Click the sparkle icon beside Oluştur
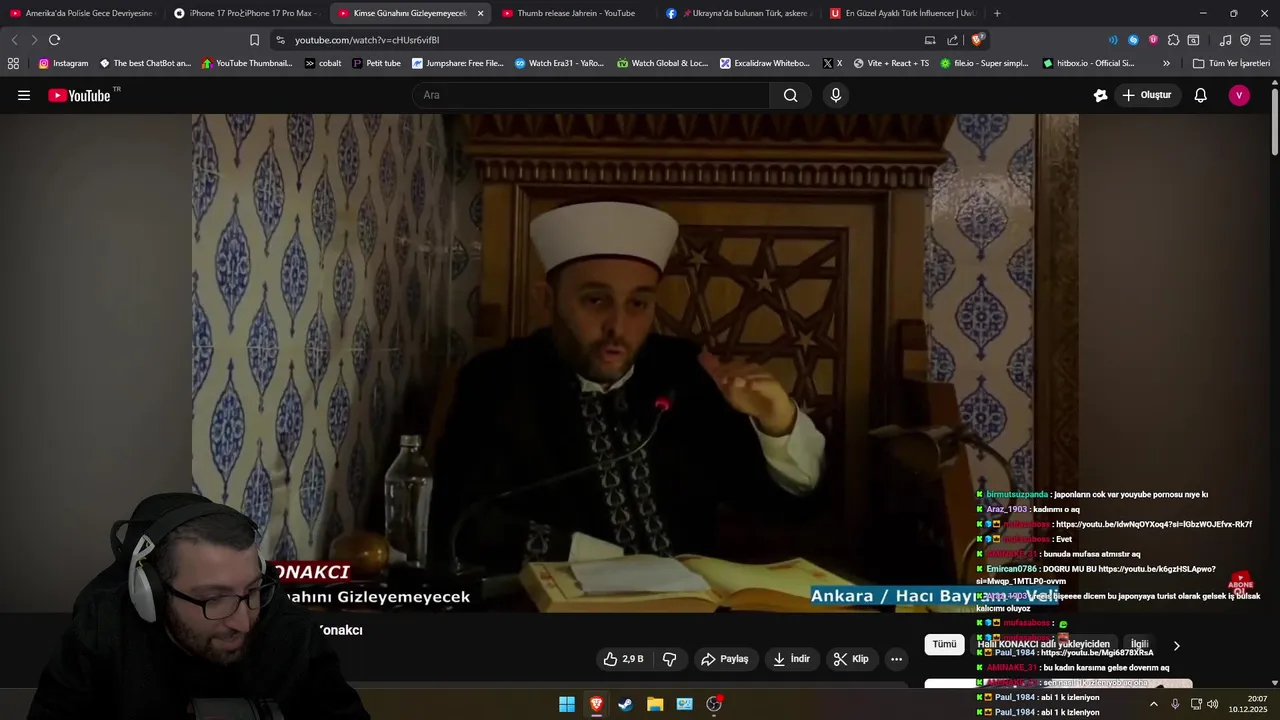 [x=1100, y=95]
